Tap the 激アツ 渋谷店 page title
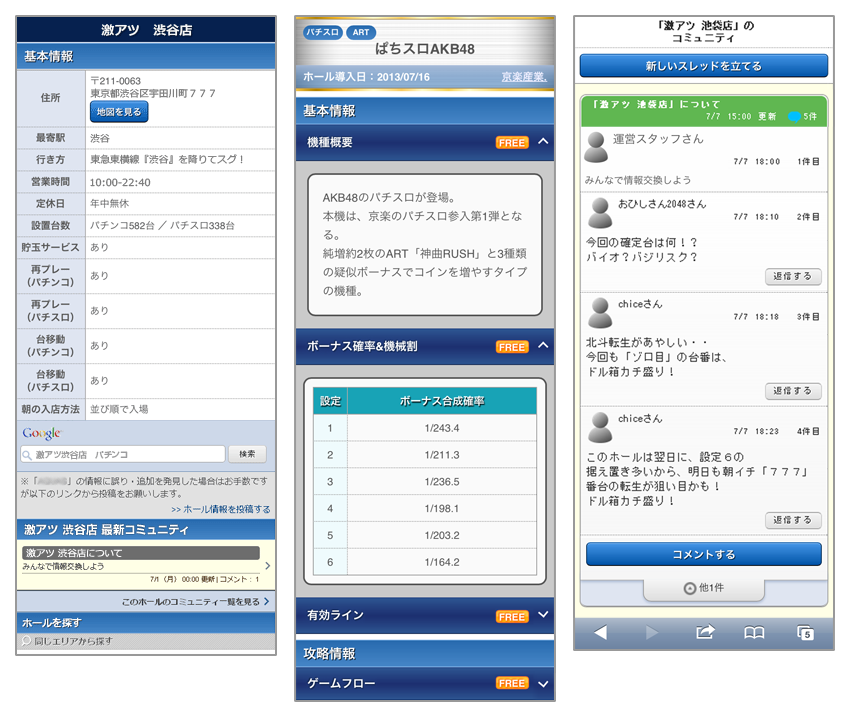Image resolution: width=850 pixels, height=717 pixels. click(x=146, y=30)
